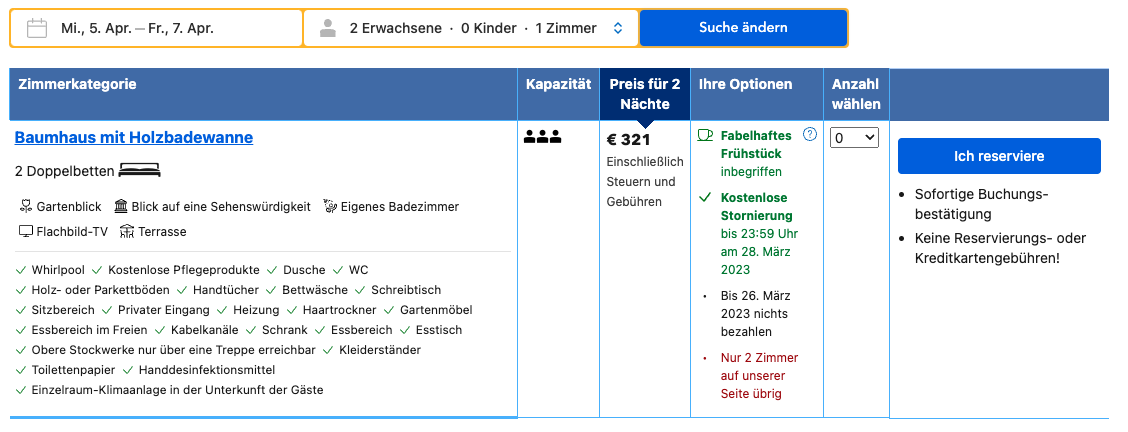The image size is (1128, 432).
Task: Click the Flachbild-TV icon
Action: 26,231
